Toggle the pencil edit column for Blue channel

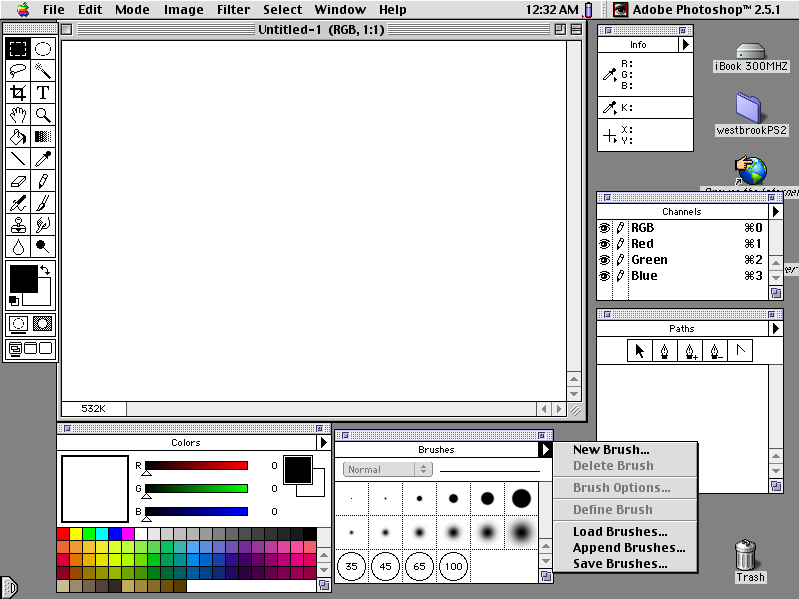[620, 276]
